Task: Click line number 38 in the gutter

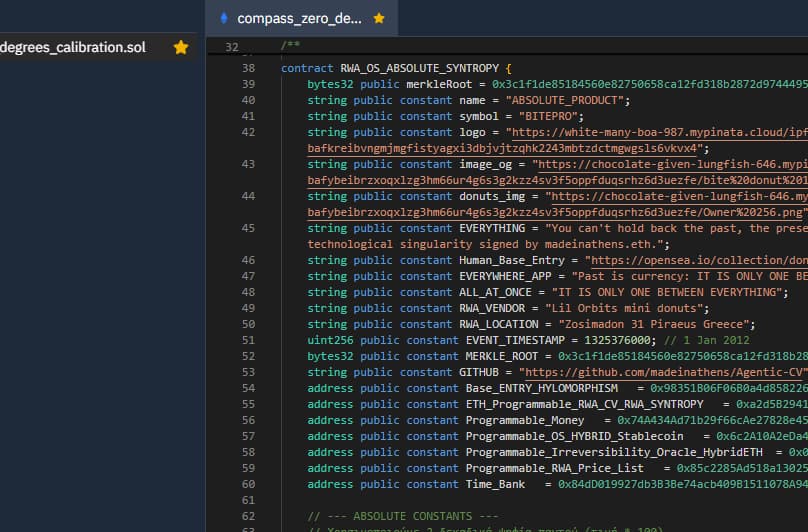Action: coord(248,68)
